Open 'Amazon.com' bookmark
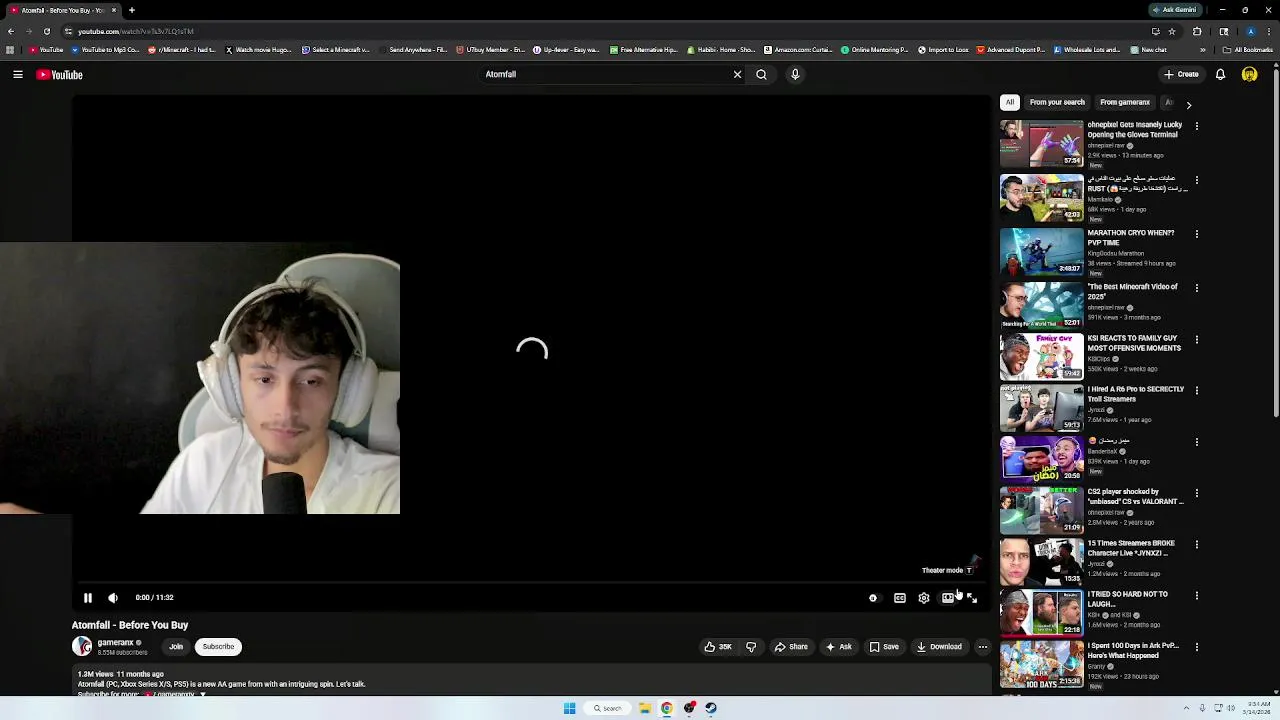 click(x=800, y=50)
